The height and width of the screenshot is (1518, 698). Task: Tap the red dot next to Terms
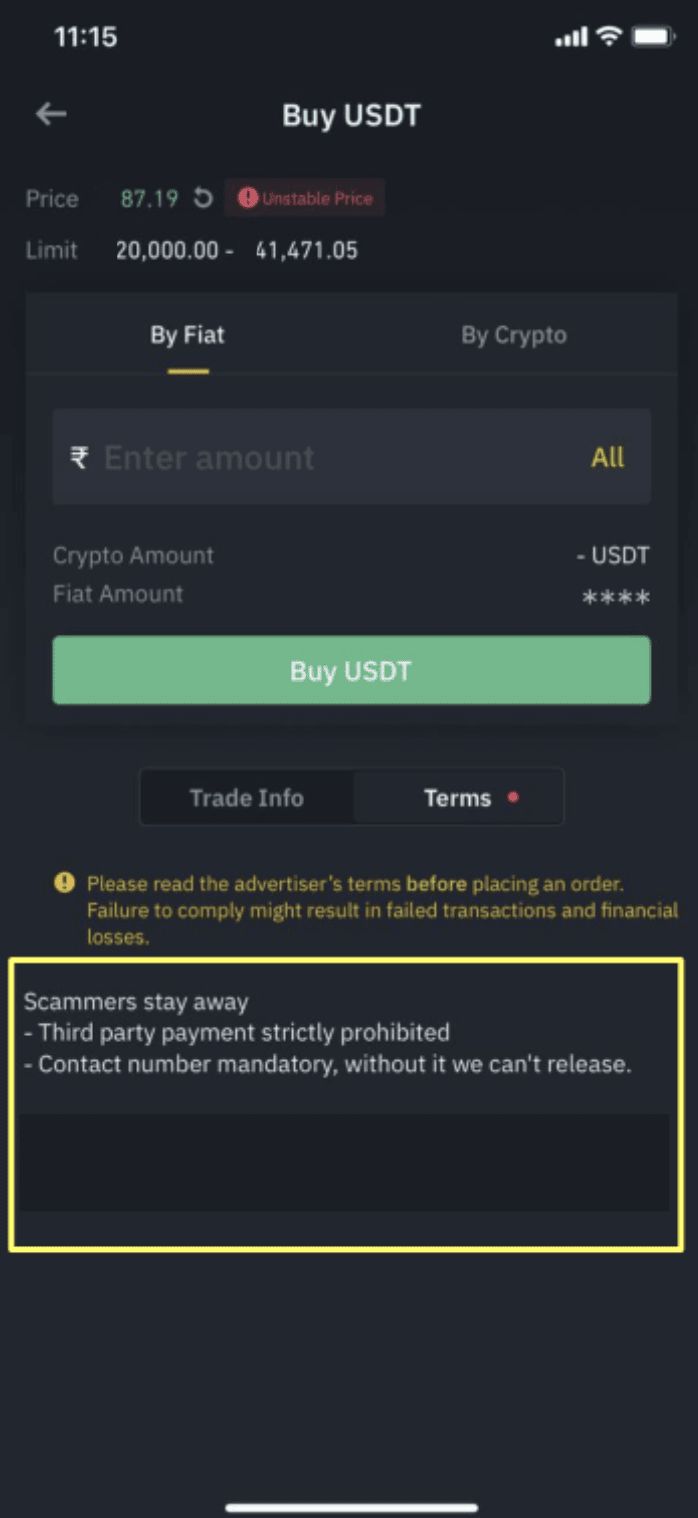(x=513, y=798)
